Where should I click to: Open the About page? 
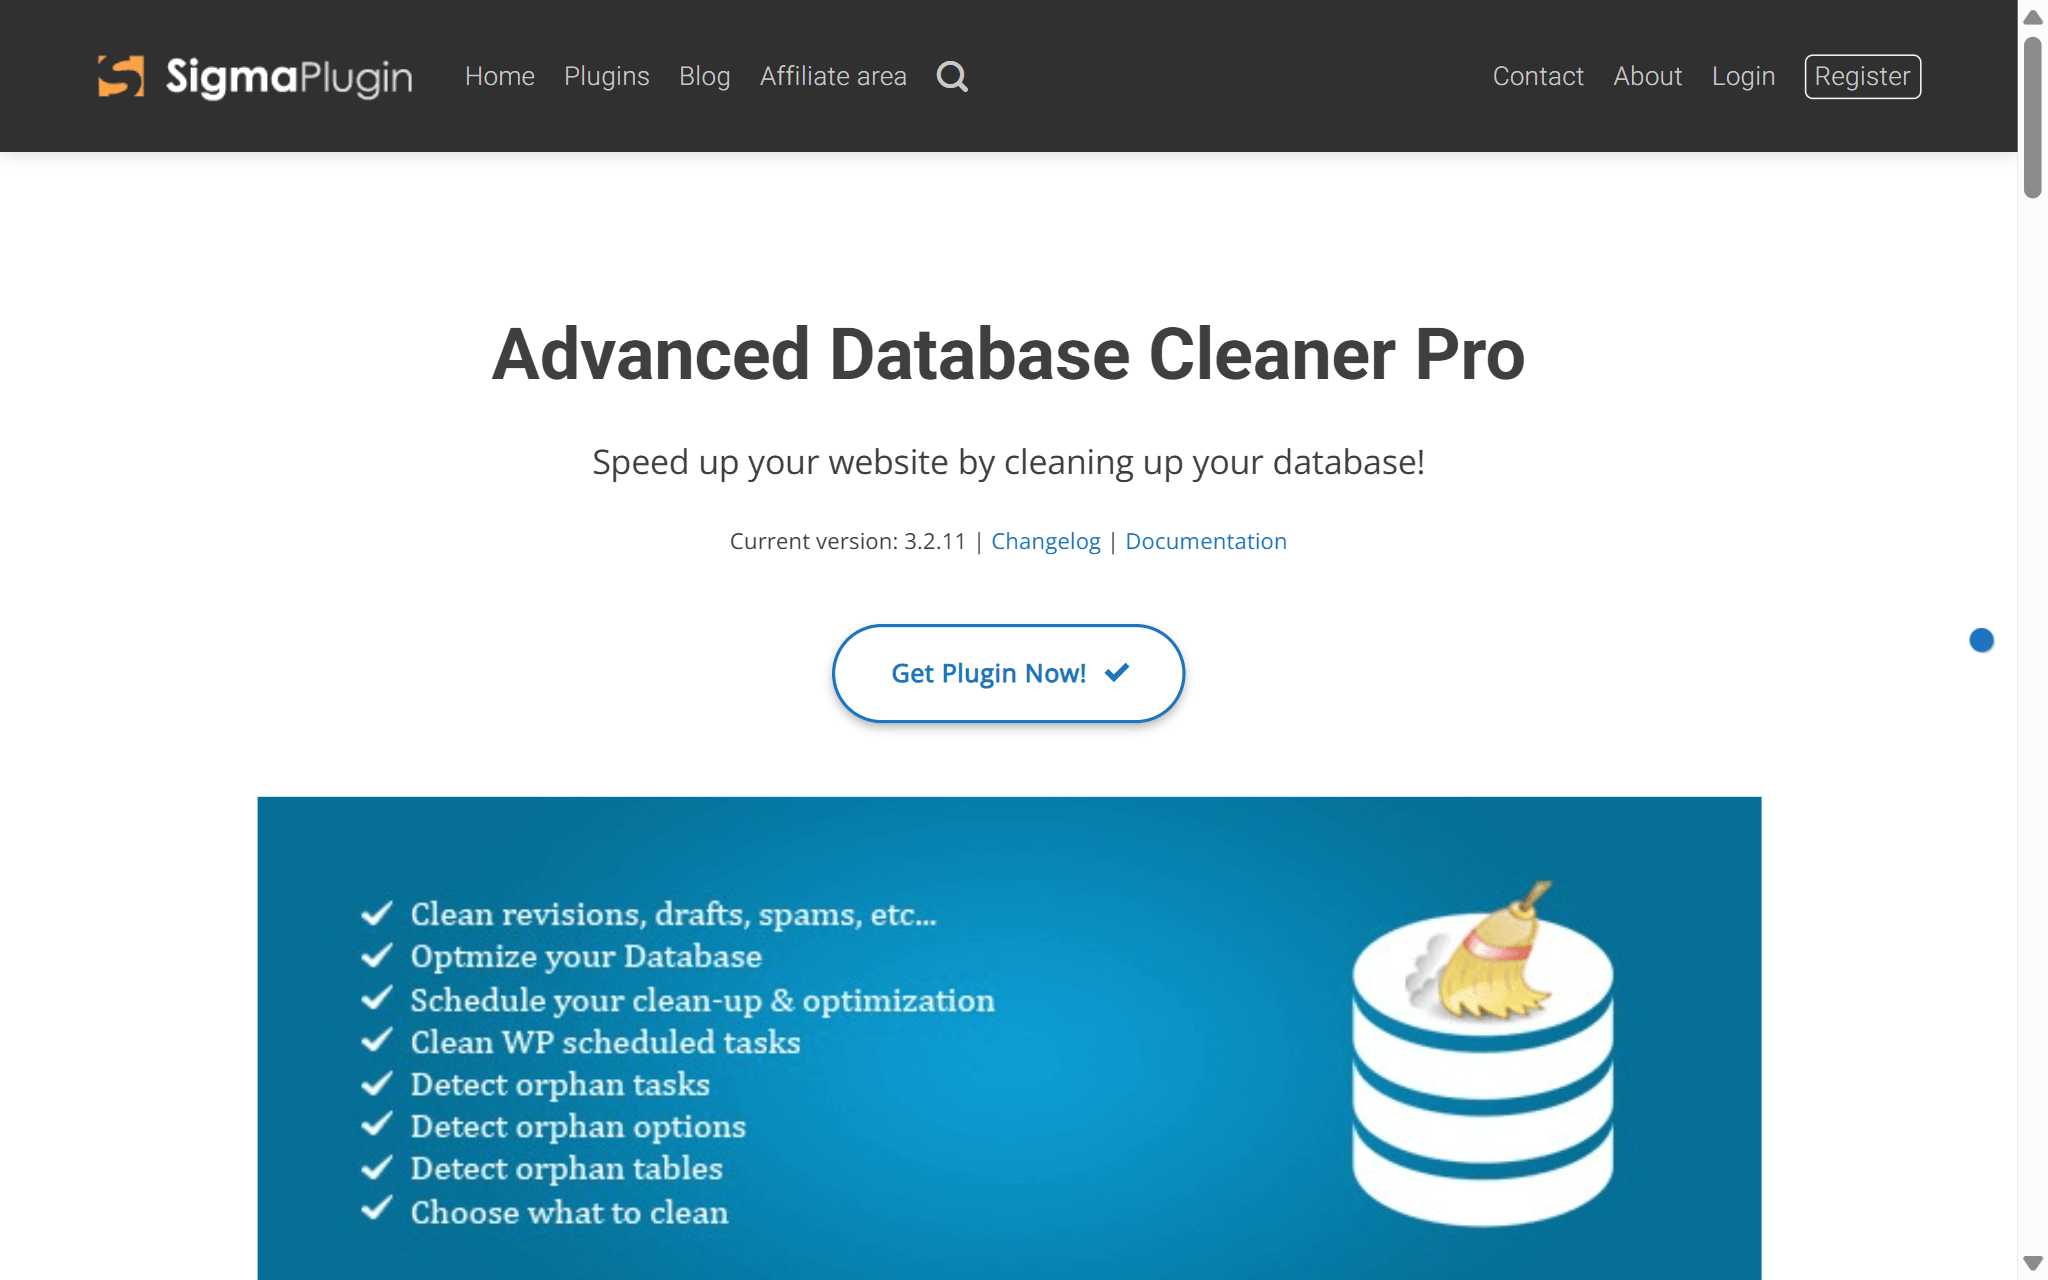point(1647,76)
